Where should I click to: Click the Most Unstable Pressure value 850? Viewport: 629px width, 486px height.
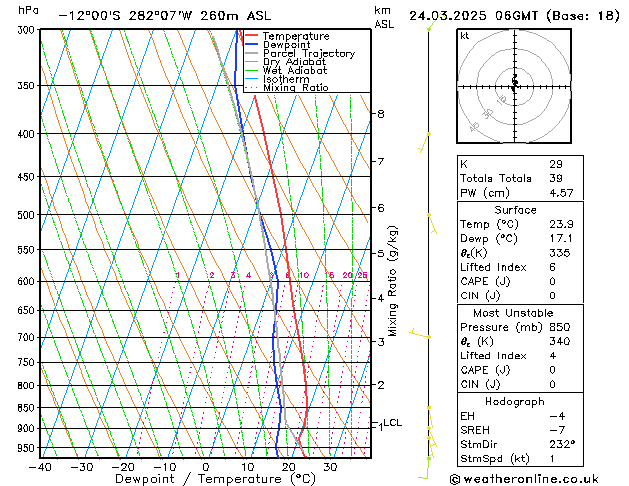560,327
